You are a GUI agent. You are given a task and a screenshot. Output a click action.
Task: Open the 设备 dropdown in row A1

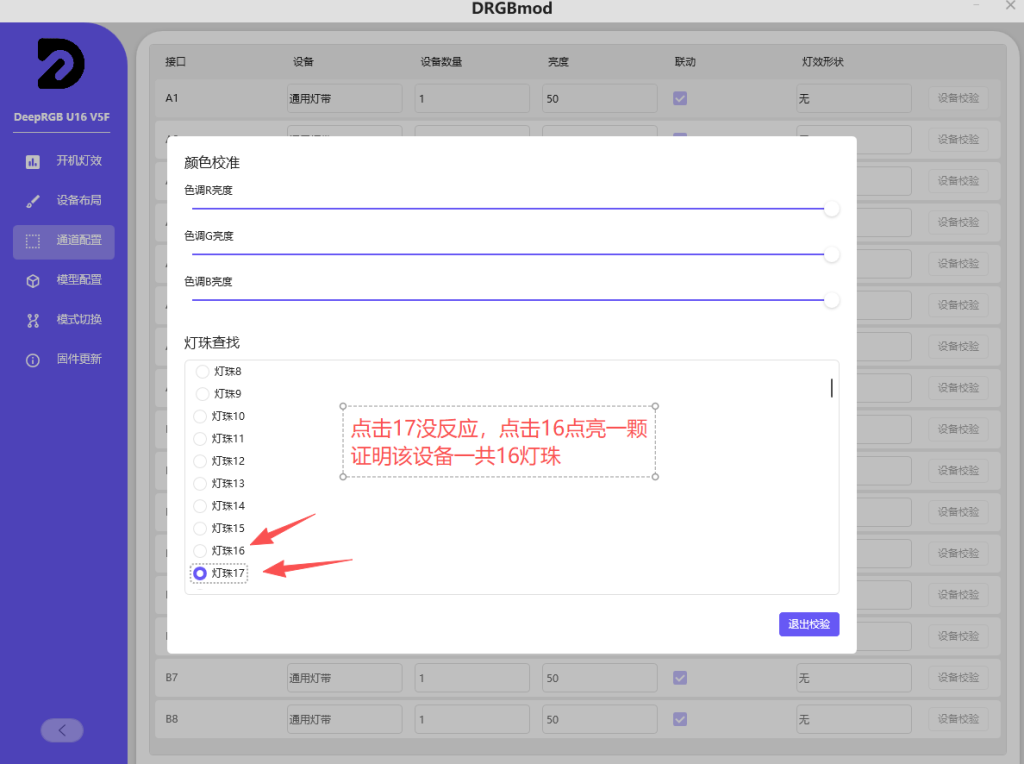344,98
